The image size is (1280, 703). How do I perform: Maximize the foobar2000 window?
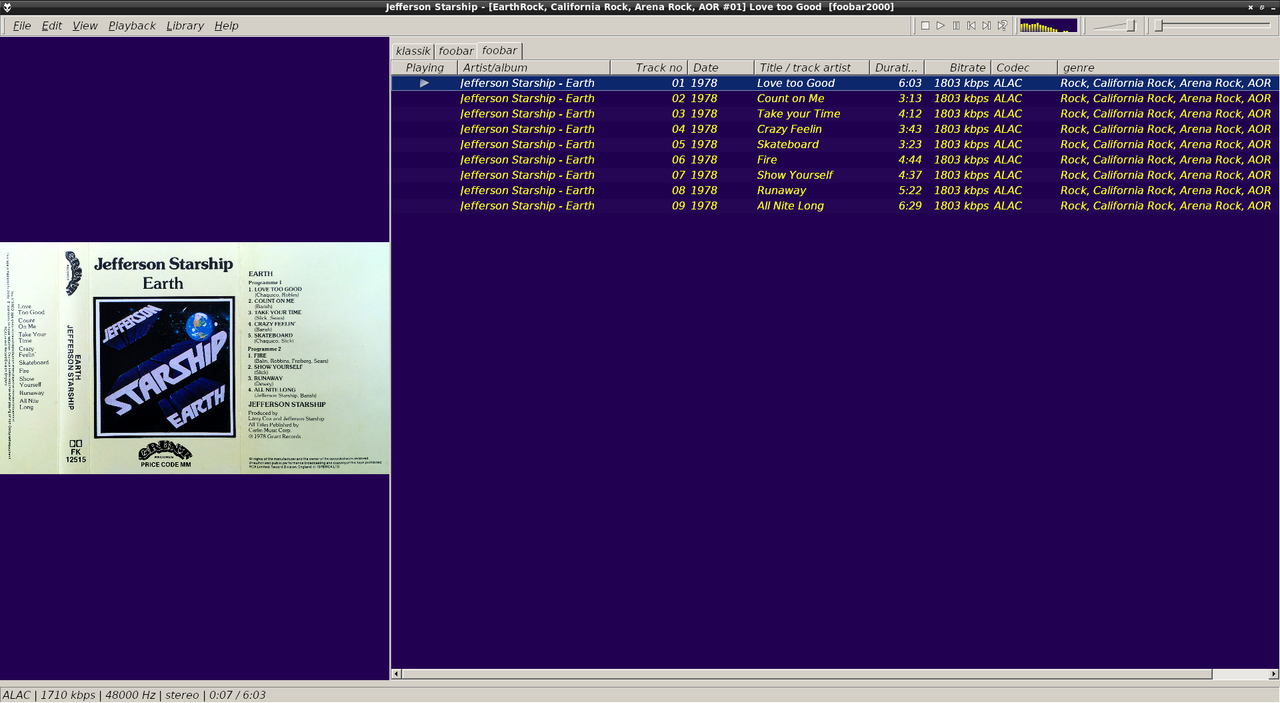pyautogui.click(x=1261, y=7)
